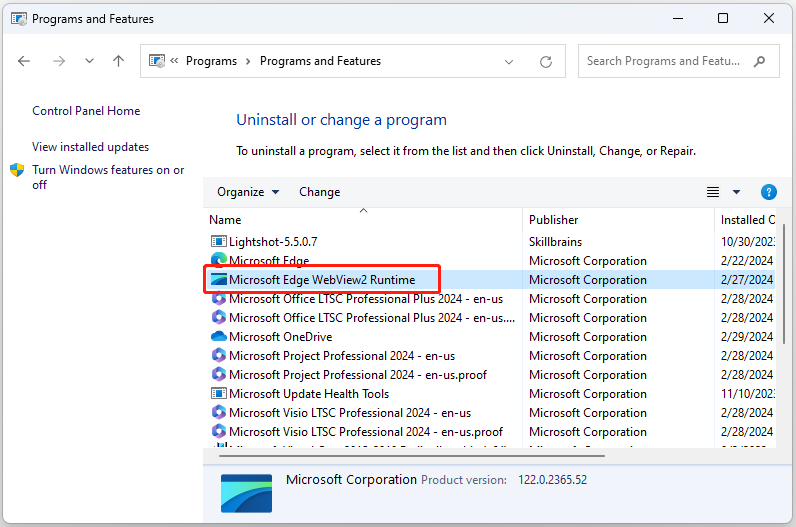The width and height of the screenshot is (796, 527).
Task: Refresh the Programs and Features list
Action: pos(546,61)
